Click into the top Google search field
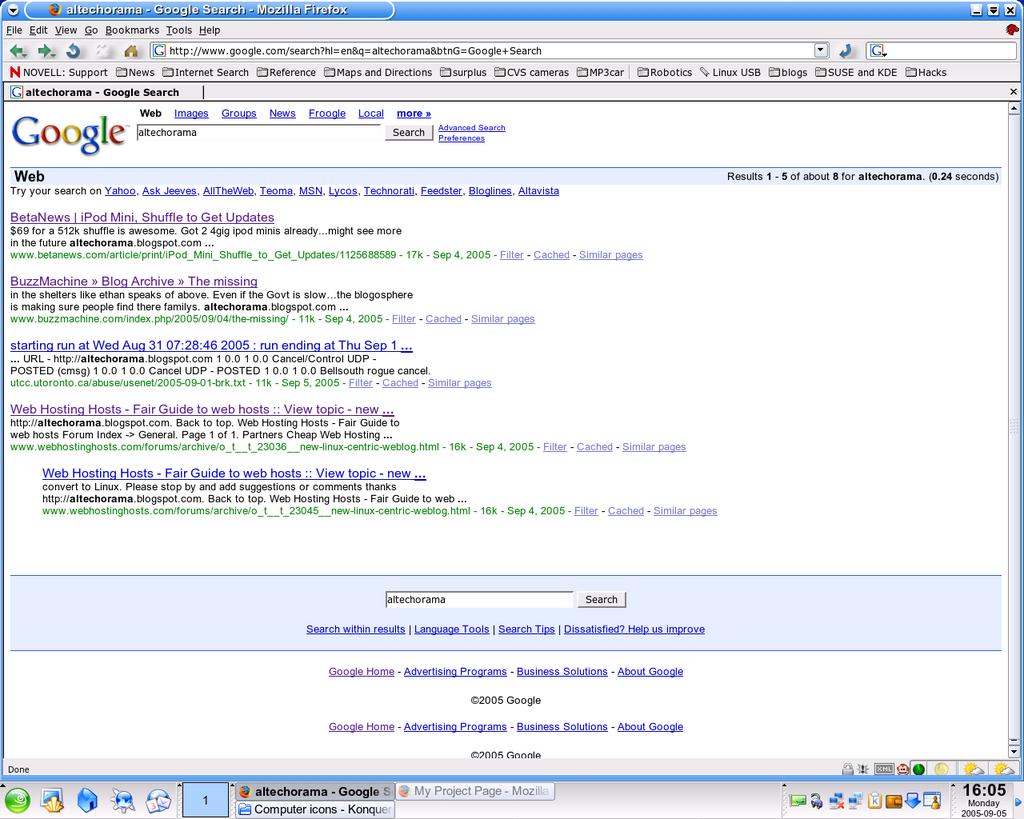Image resolution: width=1024 pixels, height=819 pixels. tap(259, 133)
